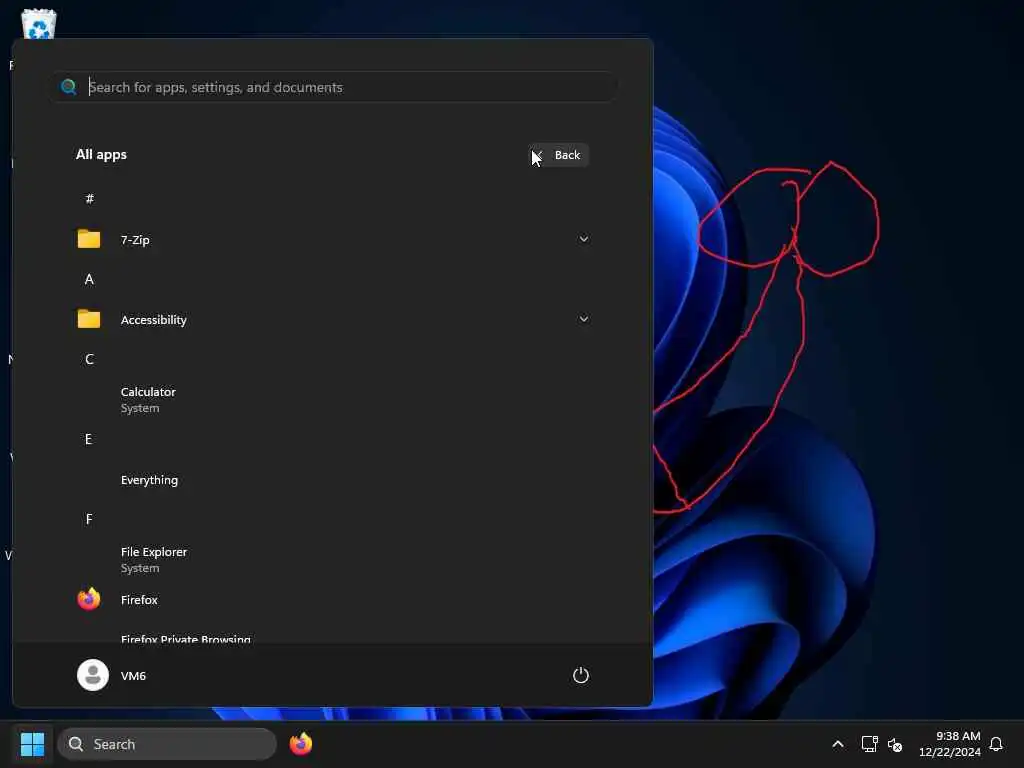Viewport: 1024px width, 768px height.
Task: Jump using the A letter header
Action: point(89,279)
